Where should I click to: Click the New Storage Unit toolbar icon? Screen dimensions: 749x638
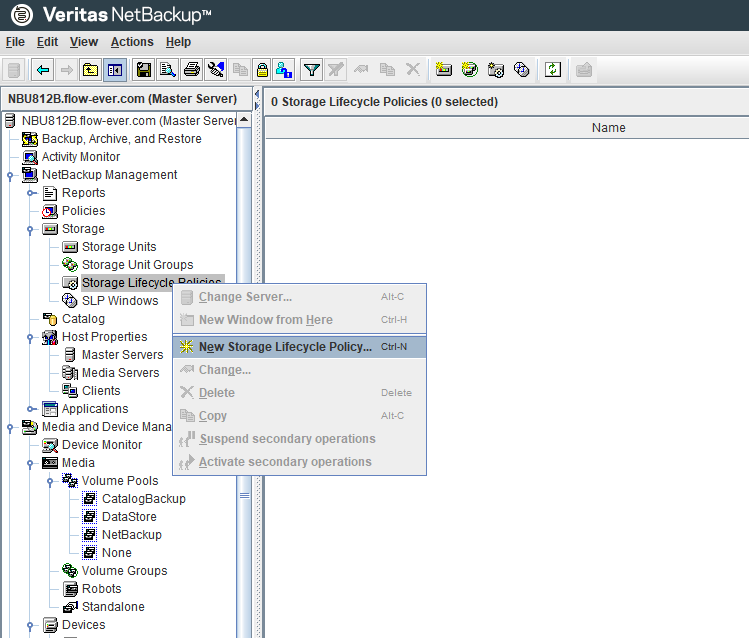pyautogui.click(x=444, y=70)
